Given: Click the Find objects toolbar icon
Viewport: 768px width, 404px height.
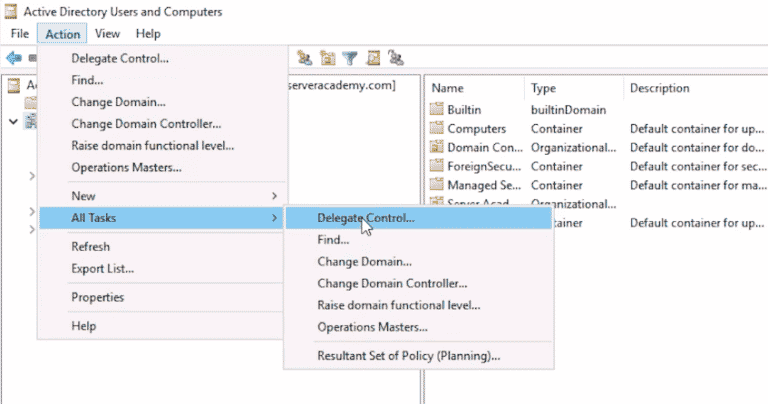Looking at the screenshot, I should [372, 58].
